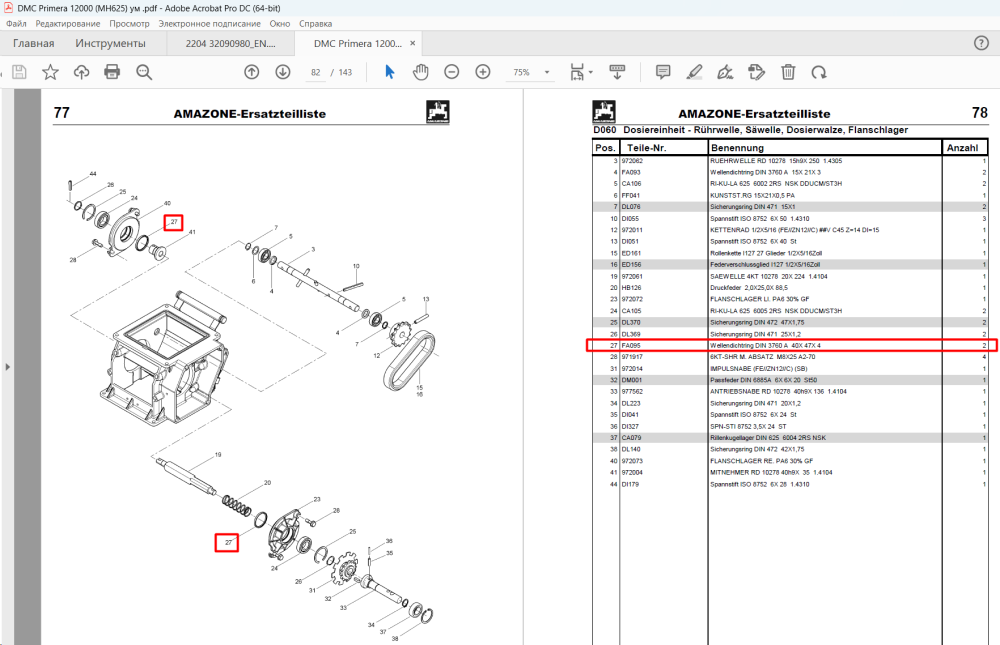Click part number 972062

(633, 161)
